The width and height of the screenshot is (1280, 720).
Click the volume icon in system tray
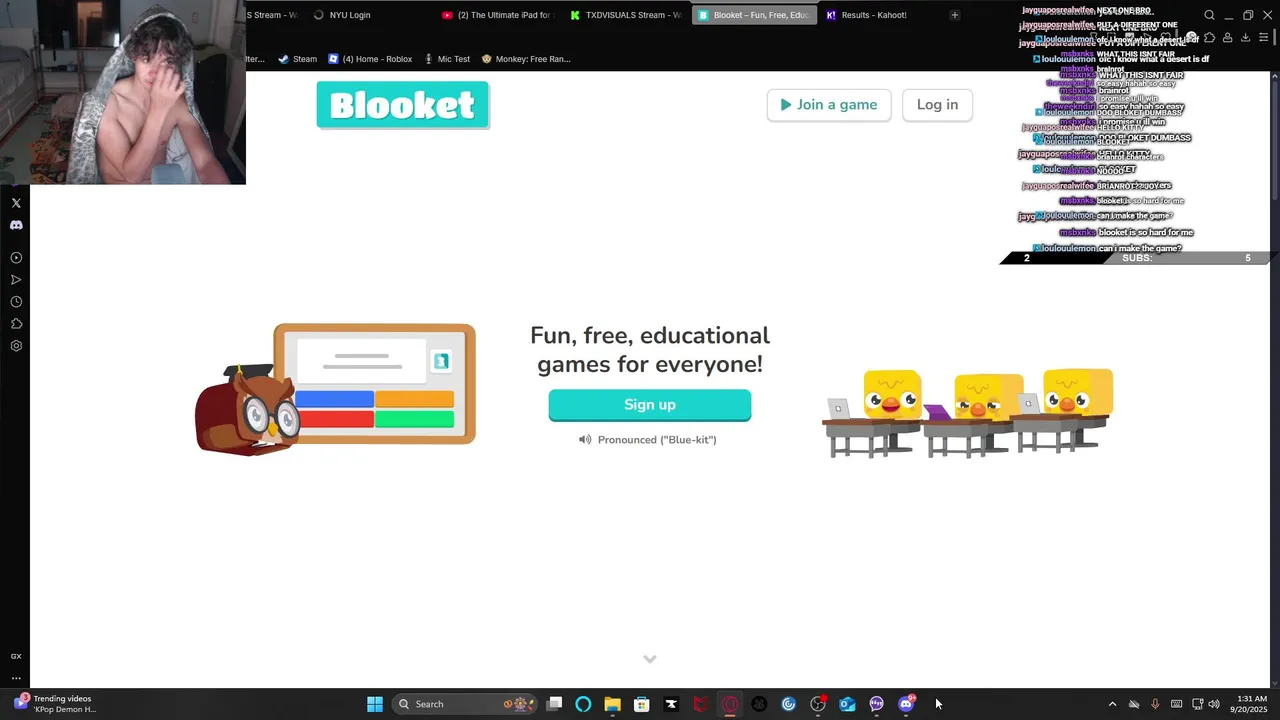tap(1214, 704)
